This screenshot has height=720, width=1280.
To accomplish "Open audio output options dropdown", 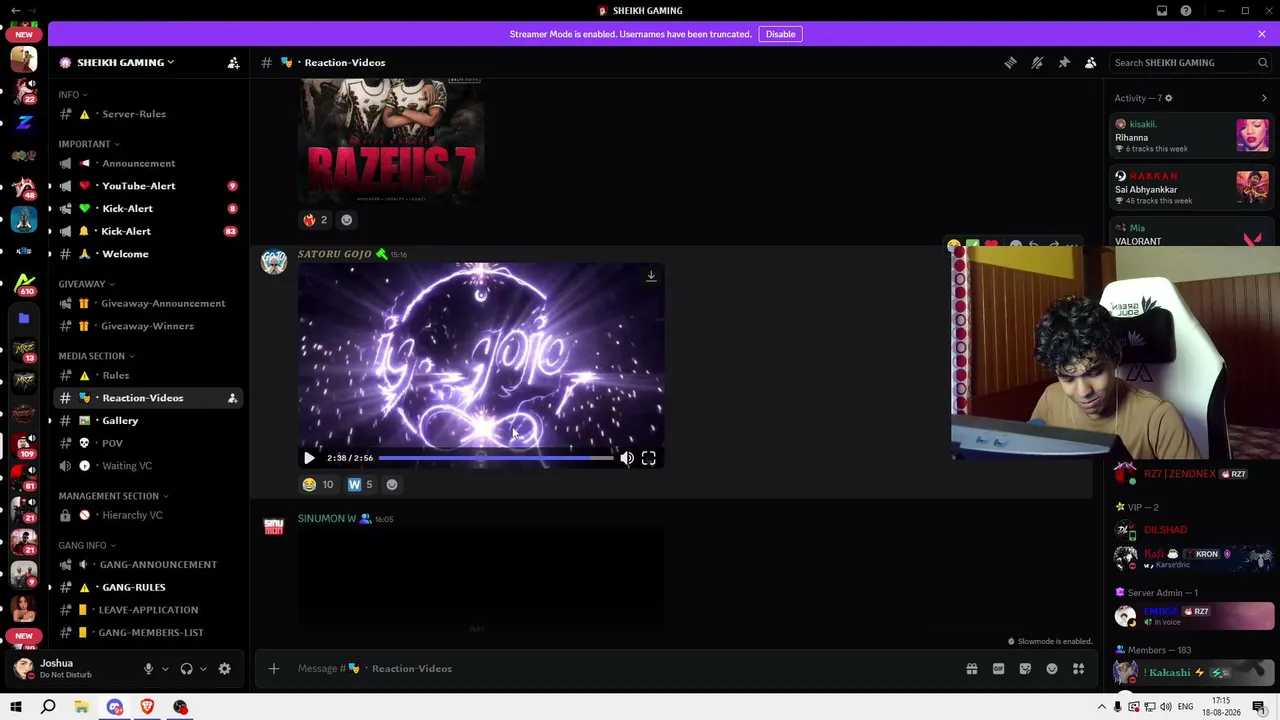I will tap(203, 669).
